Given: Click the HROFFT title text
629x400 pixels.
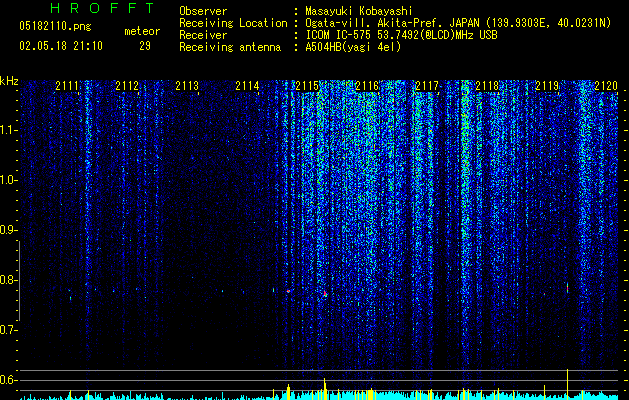Looking at the screenshot, I should coord(102,8).
